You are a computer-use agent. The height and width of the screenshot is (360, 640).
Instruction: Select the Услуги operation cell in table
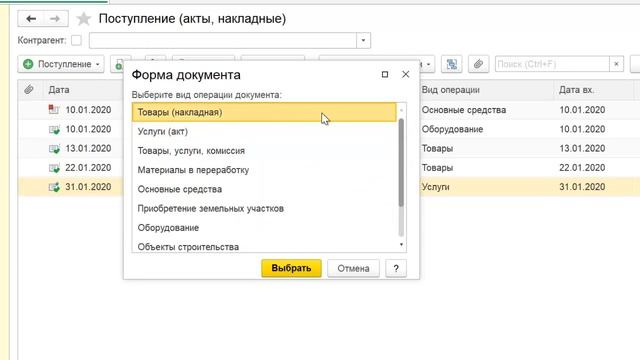tap(436, 187)
